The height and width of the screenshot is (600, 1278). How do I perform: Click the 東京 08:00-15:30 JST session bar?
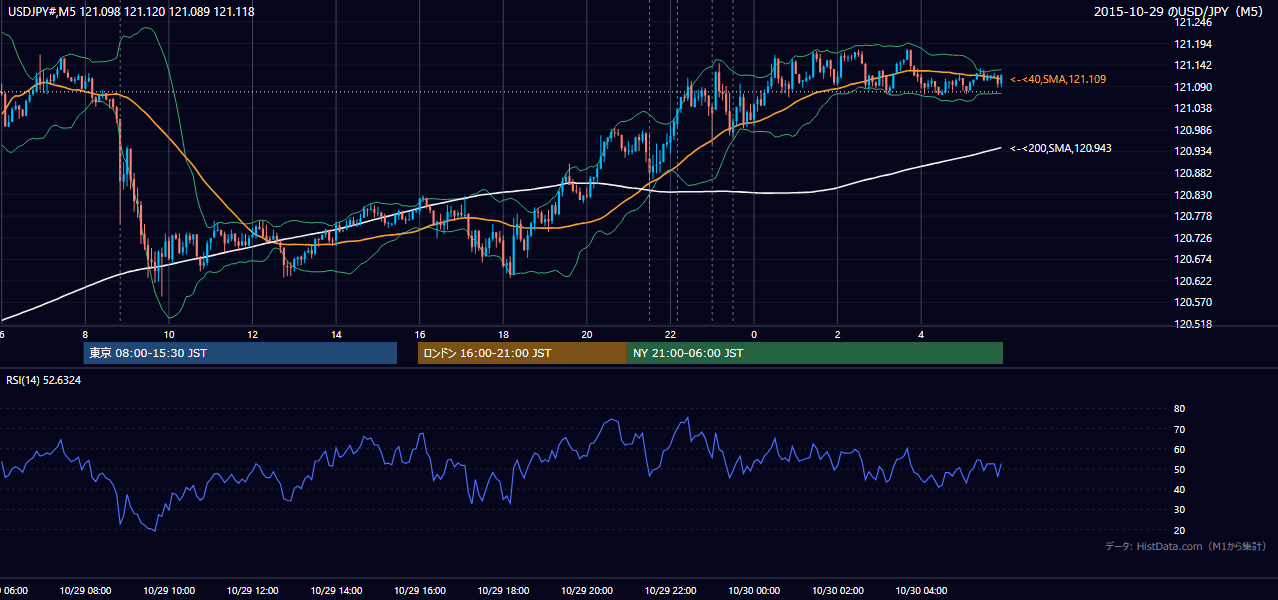click(x=241, y=353)
